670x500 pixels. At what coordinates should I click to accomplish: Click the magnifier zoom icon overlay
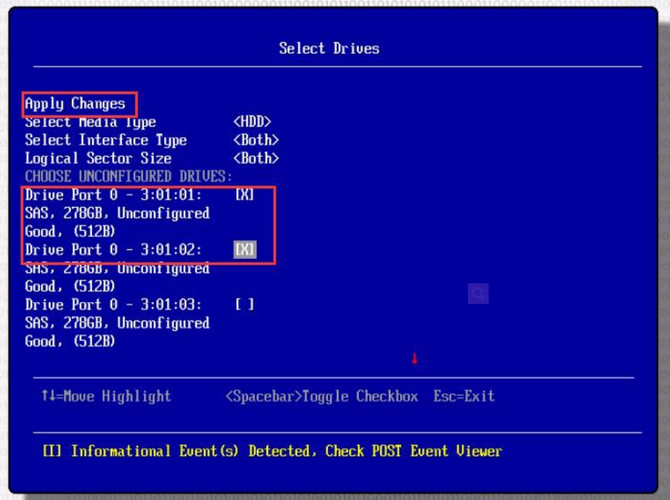pyautogui.click(x=478, y=294)
